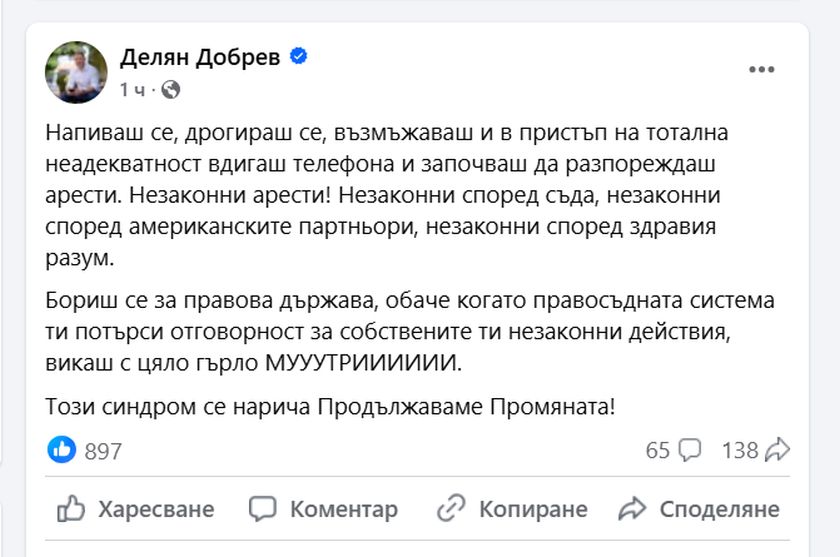Click the profile picture thumbnail
Screen dimensions: 840x557
click(77, 72)
